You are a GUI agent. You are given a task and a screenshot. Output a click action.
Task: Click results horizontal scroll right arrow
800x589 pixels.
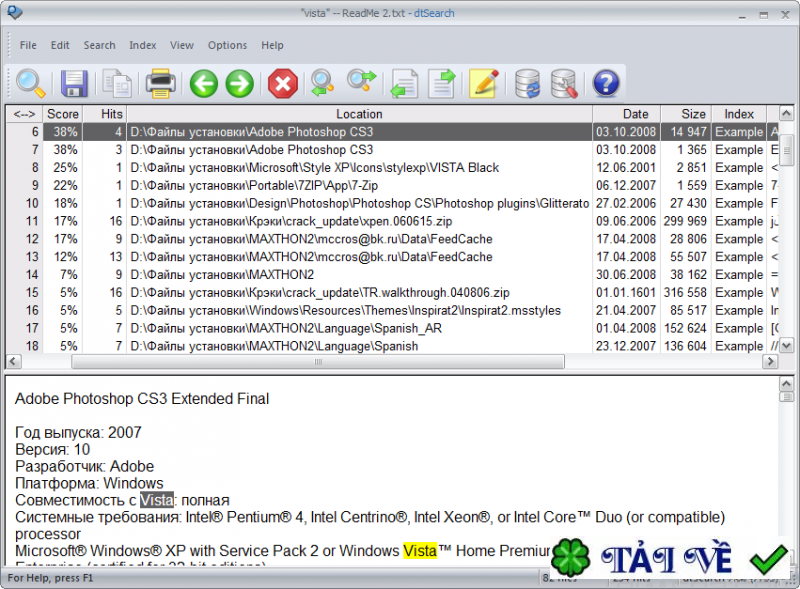770,361
